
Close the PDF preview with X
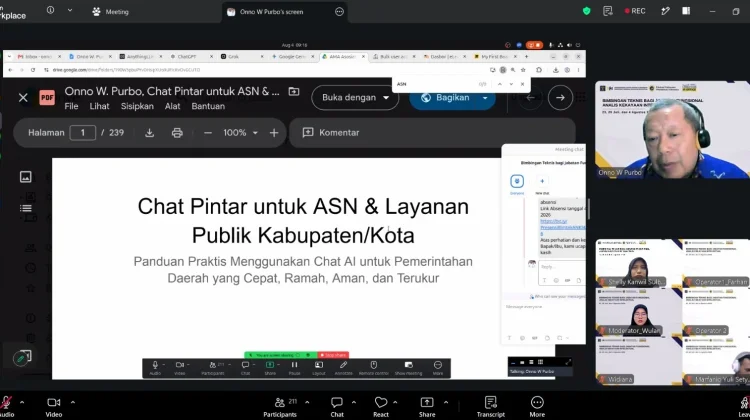coord(23,98)
